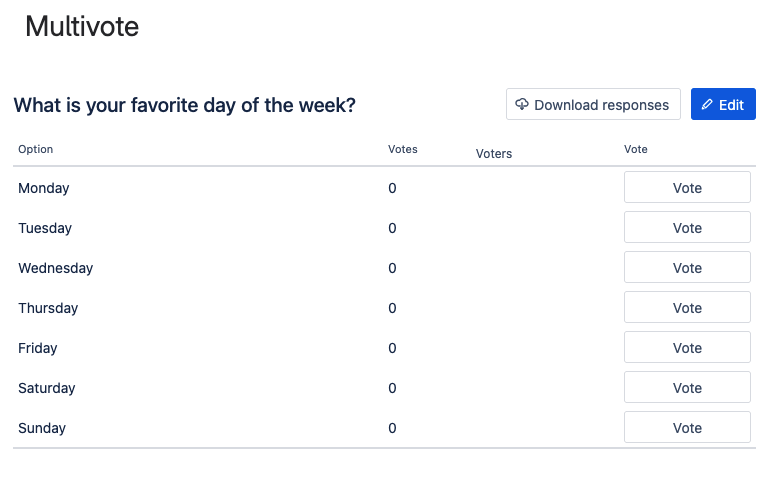Click the favorite day poll question
The height and width of the screenshot is (481, 783).
pos(184,105)
